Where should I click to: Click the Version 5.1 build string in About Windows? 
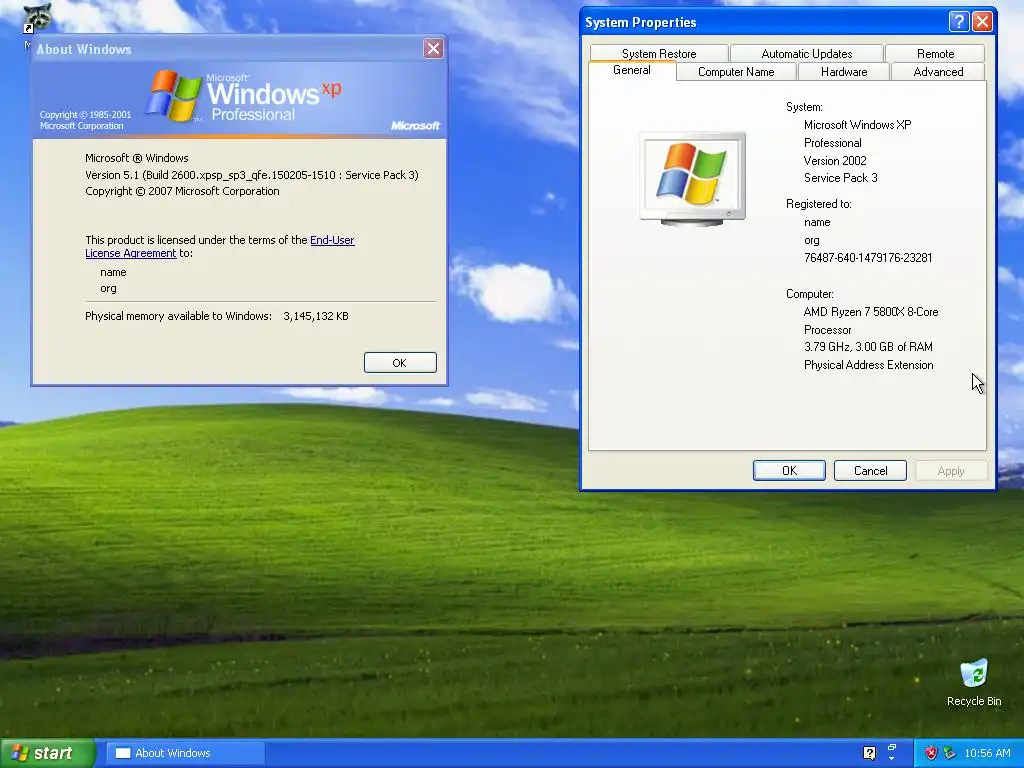pos(251,175)
